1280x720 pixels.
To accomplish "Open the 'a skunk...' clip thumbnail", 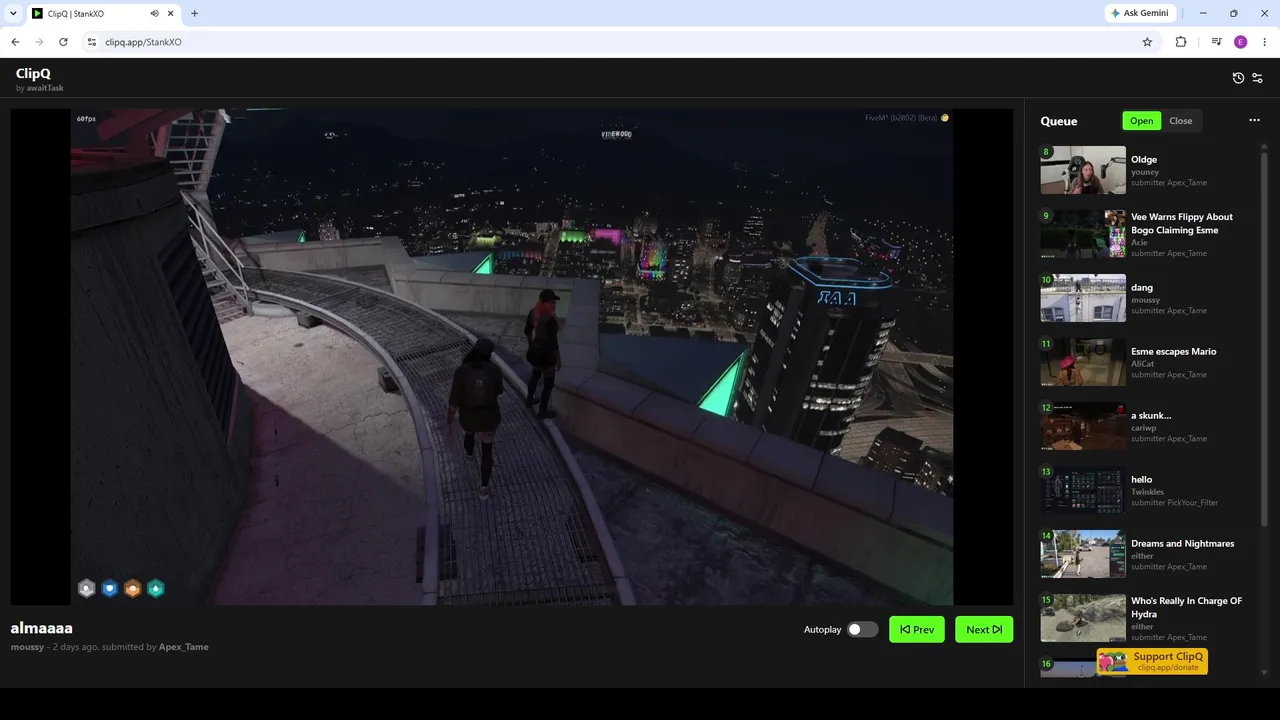I will pyautogui.click(x=1083, y=426).
